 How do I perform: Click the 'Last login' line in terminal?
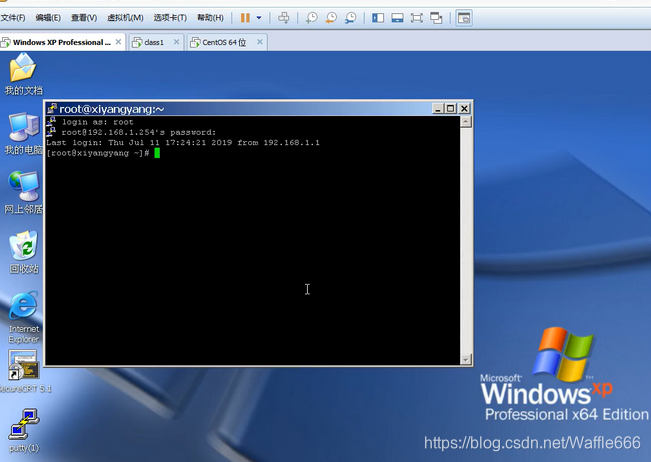coord(183,143)
